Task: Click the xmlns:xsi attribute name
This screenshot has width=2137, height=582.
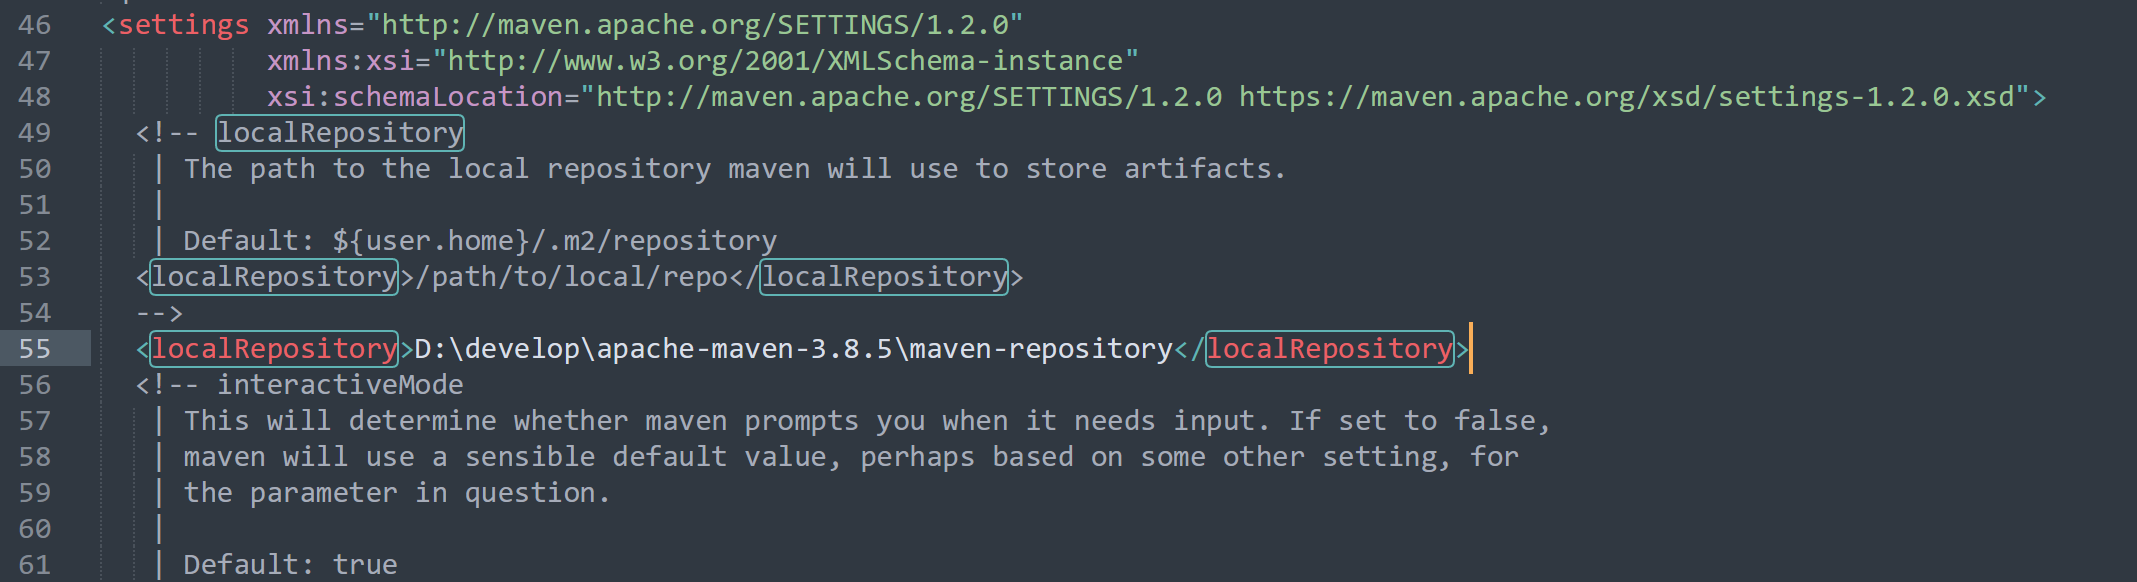Action: [x=340, y=61]
